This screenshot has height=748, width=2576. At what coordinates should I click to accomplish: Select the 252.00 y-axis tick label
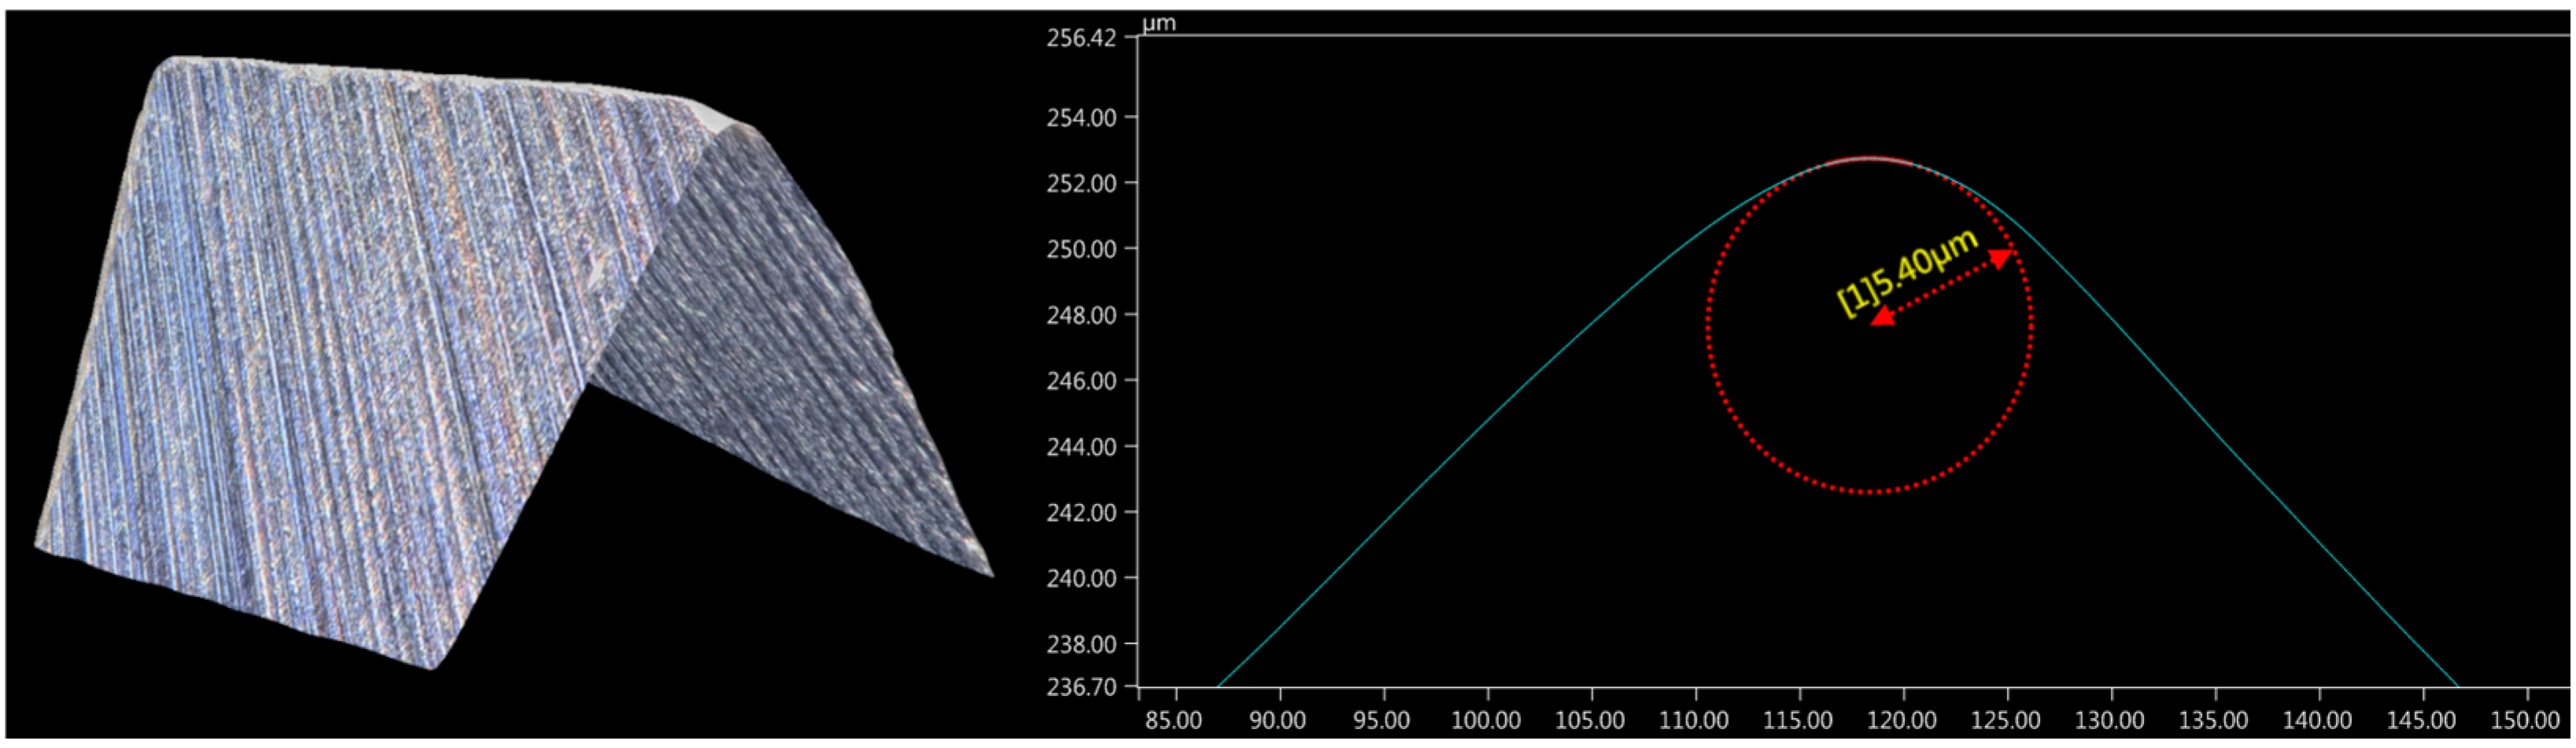tap(1080, 183)
